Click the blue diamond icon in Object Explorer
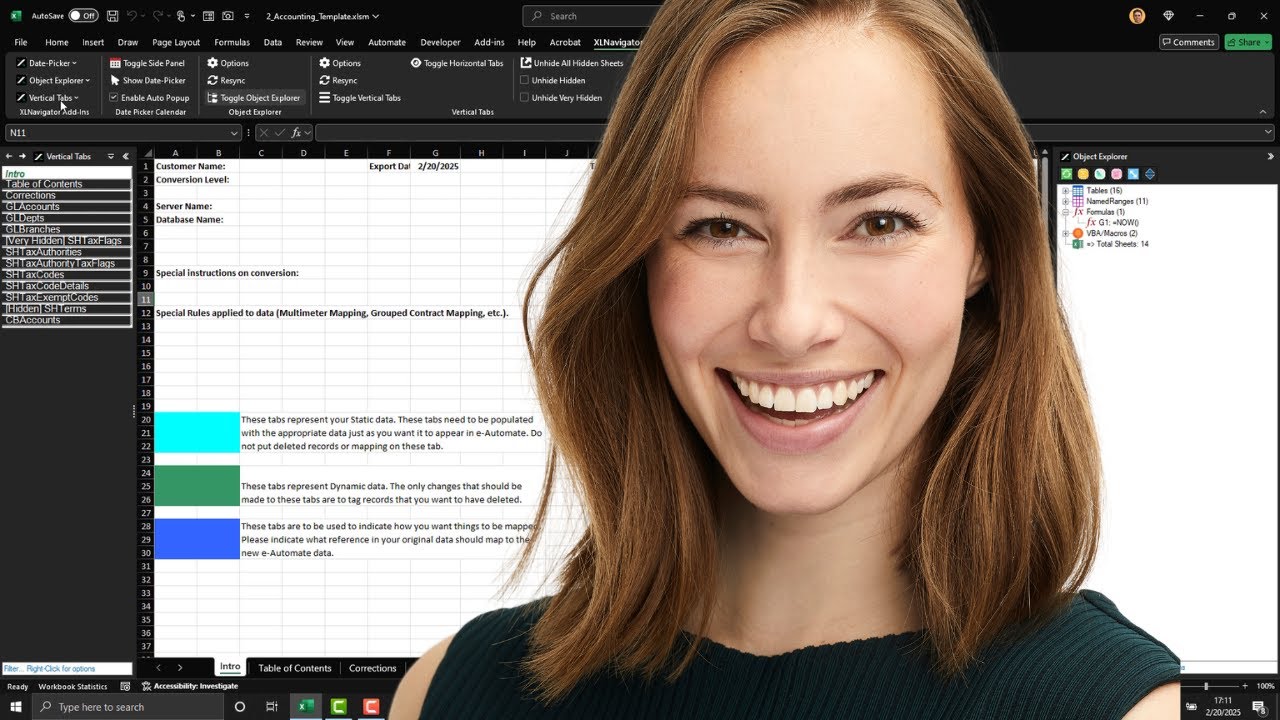Screen dimensions: 1280x720 coord(1149,174)
